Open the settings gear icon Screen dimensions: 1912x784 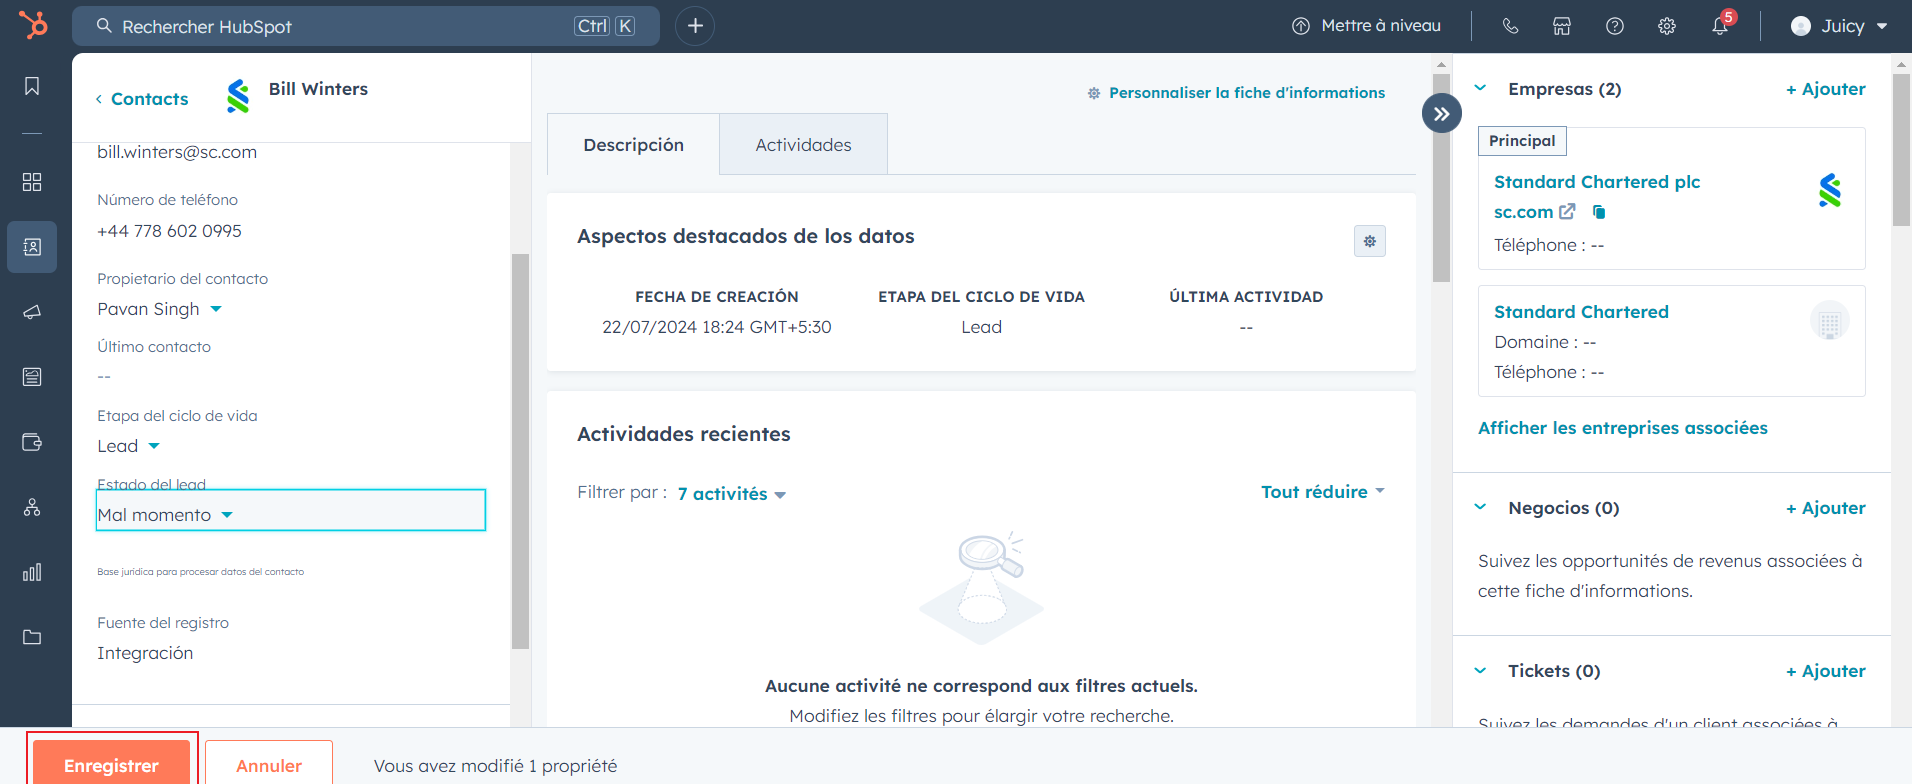pos(1667,26)
